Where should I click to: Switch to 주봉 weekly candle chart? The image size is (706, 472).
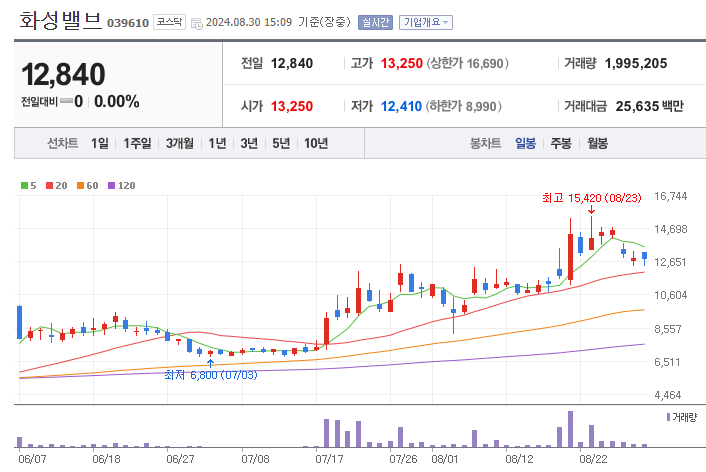[x=561, y=143]
